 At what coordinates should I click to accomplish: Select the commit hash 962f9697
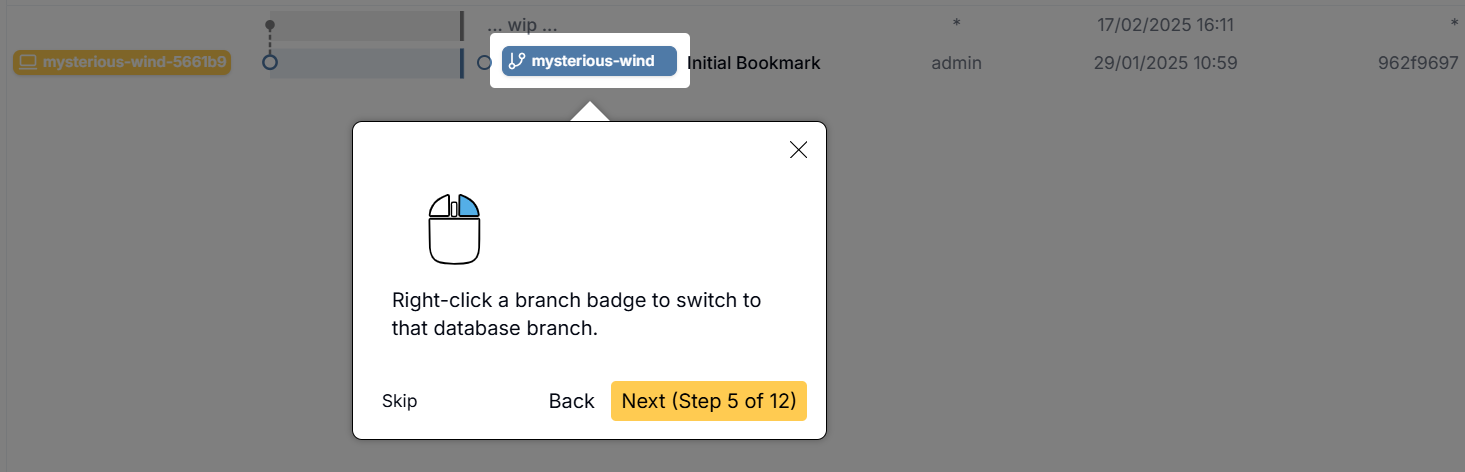click(x=1417, y=63)
